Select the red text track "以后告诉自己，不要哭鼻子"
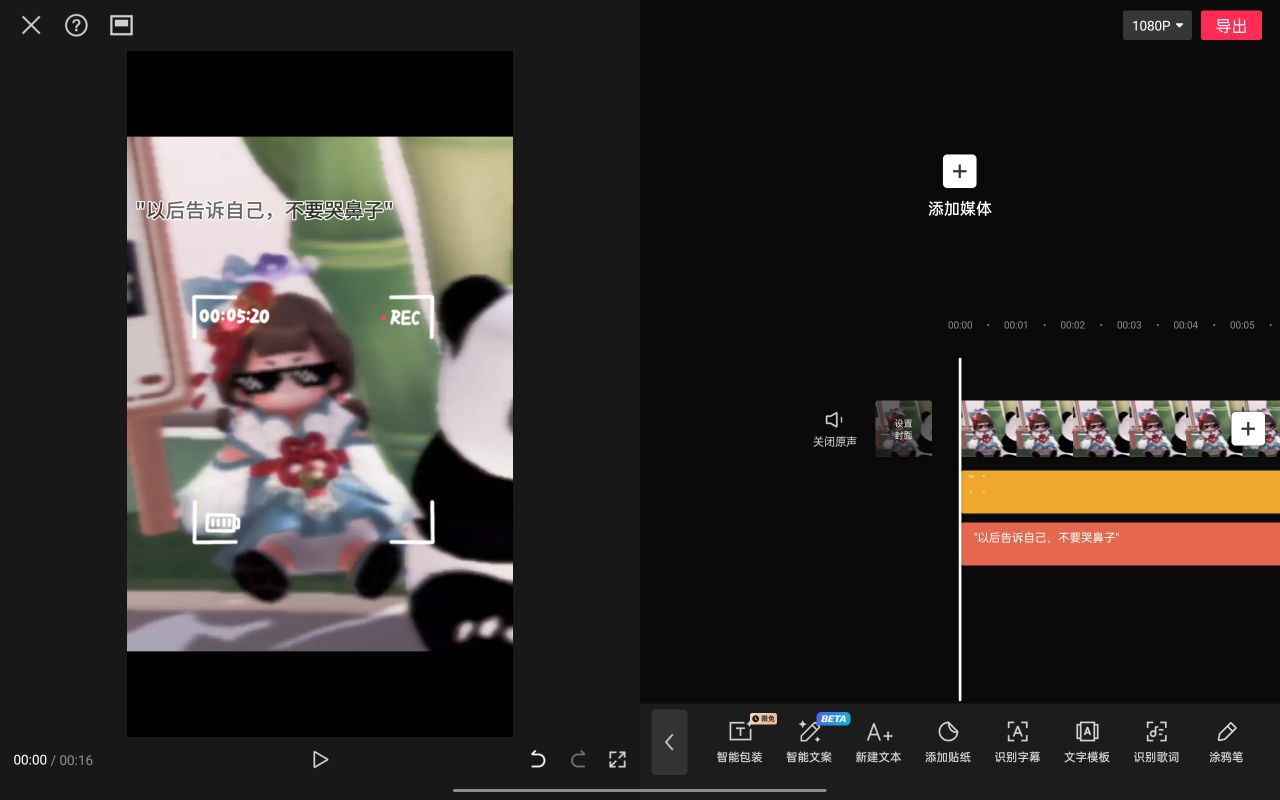Image resolution: width=1280 pixels, height=800 pixels. [1120, 544]
